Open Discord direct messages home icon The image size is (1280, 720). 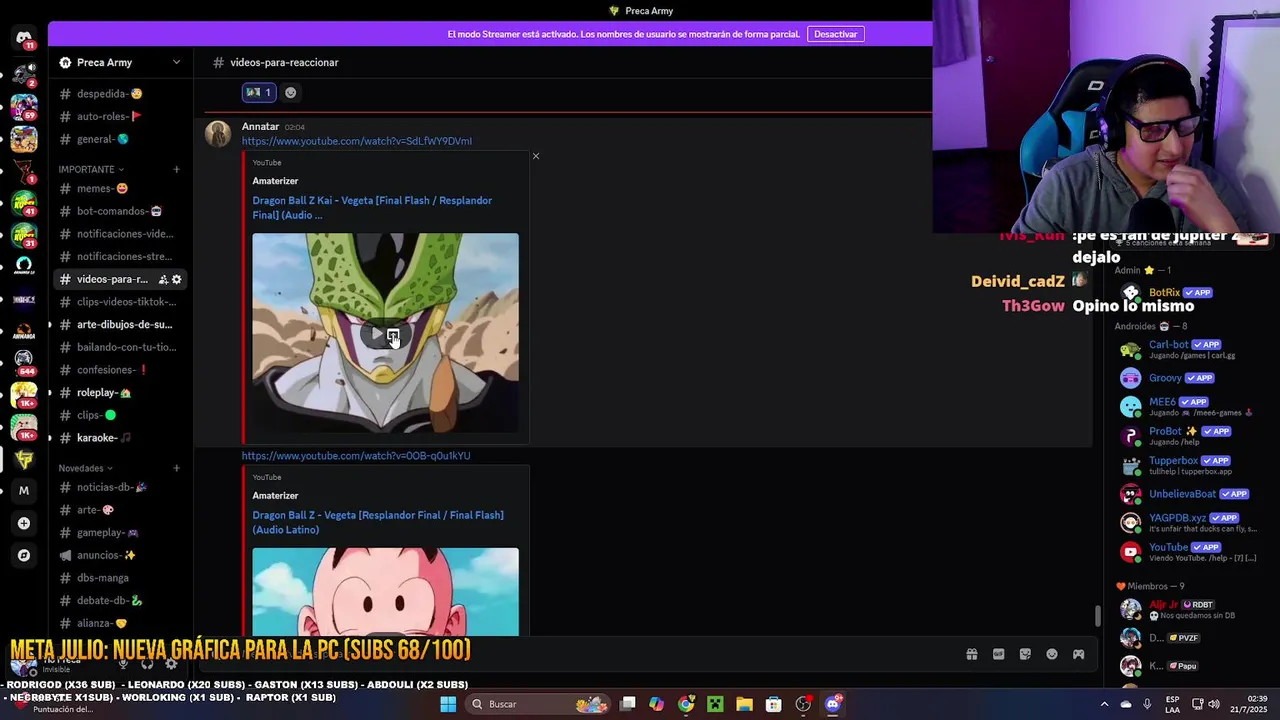[x=24, y=38]
